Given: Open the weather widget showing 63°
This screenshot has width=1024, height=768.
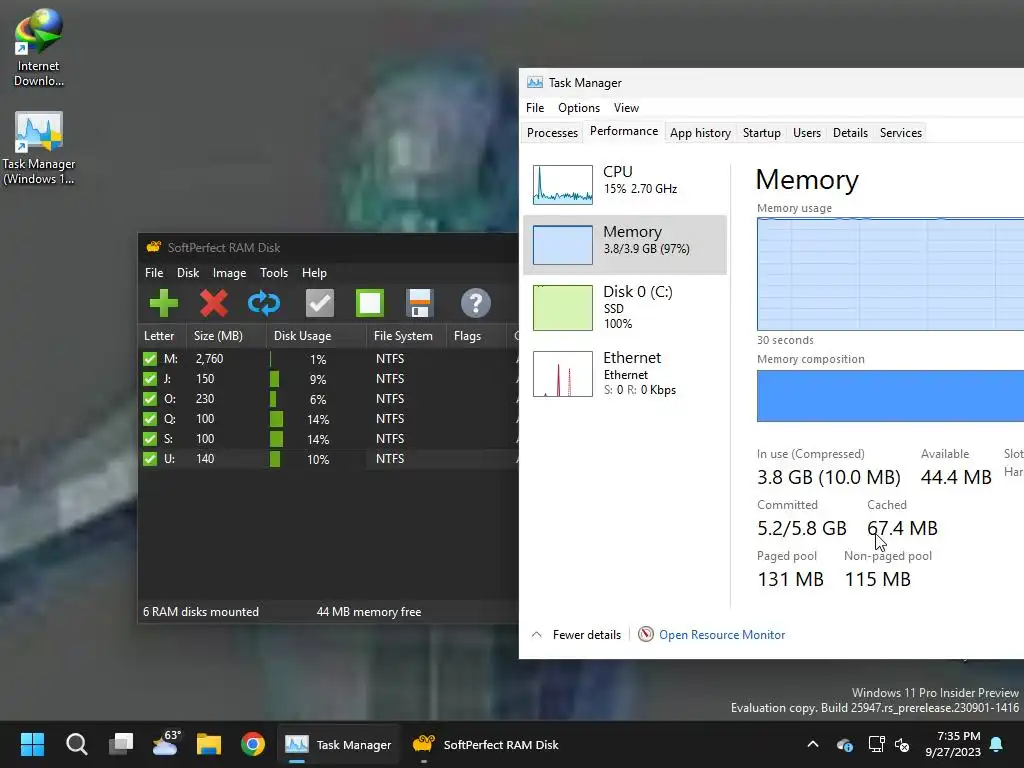Looking at the screenshot, I should 166,743.
